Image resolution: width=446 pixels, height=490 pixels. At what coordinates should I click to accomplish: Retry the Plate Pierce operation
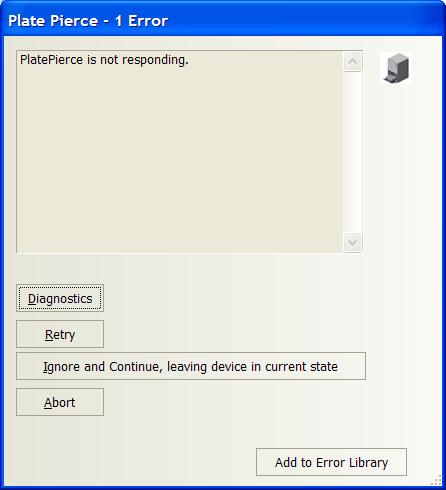[60, 334]
